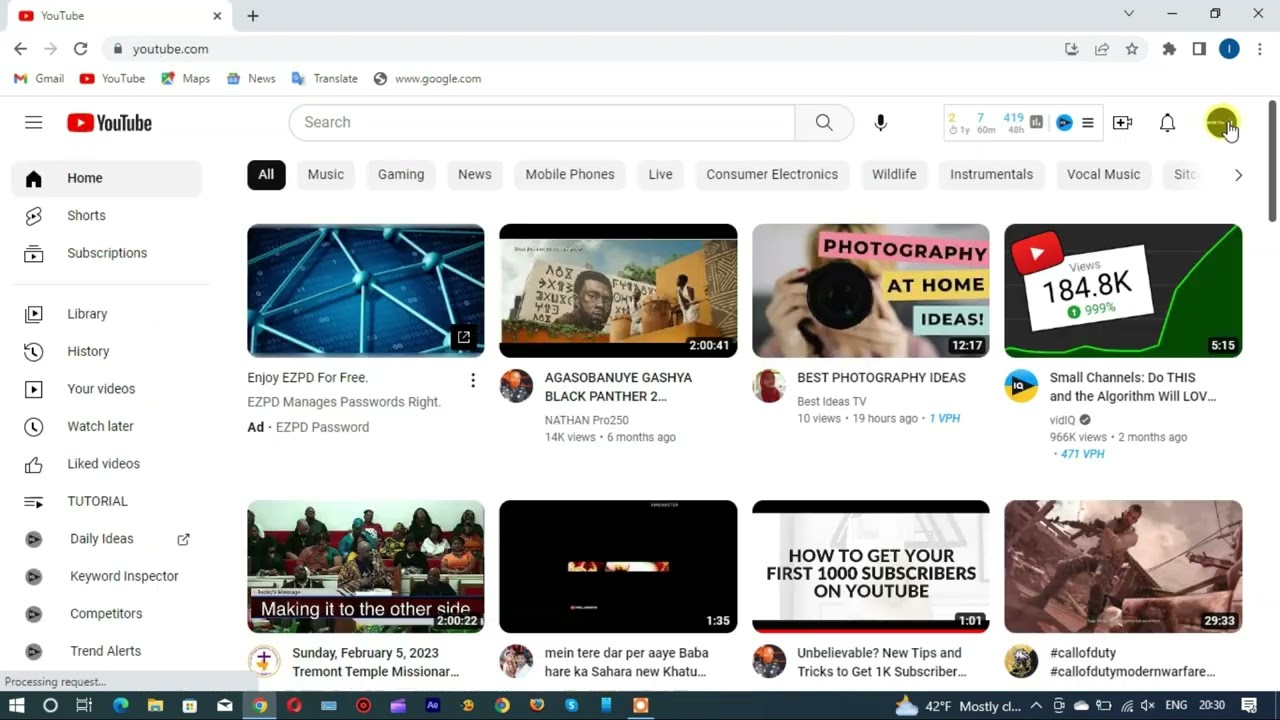Open Liked videos playlist

click(x=107, y=464)
